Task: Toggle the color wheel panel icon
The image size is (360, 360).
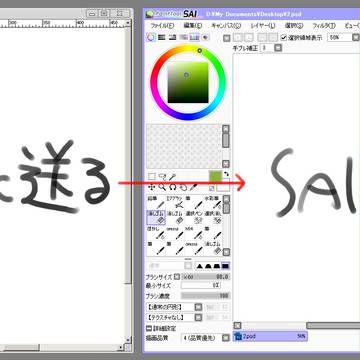Action: click(x=151, y=37)
